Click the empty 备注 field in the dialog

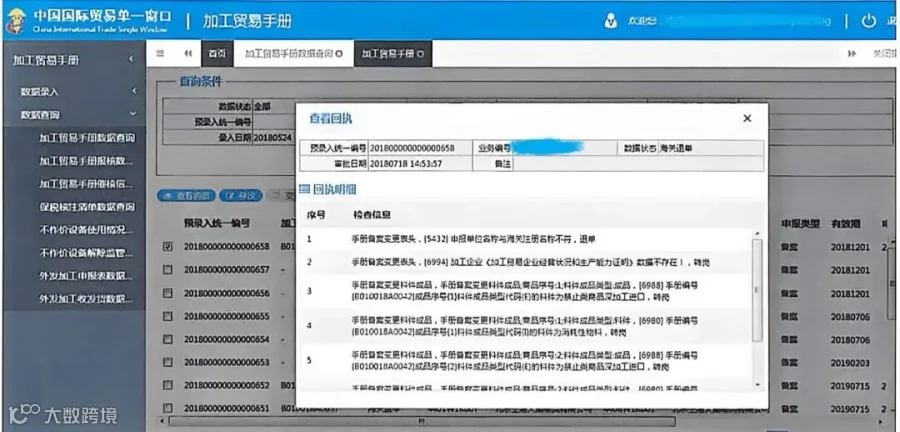click(638, 164)
